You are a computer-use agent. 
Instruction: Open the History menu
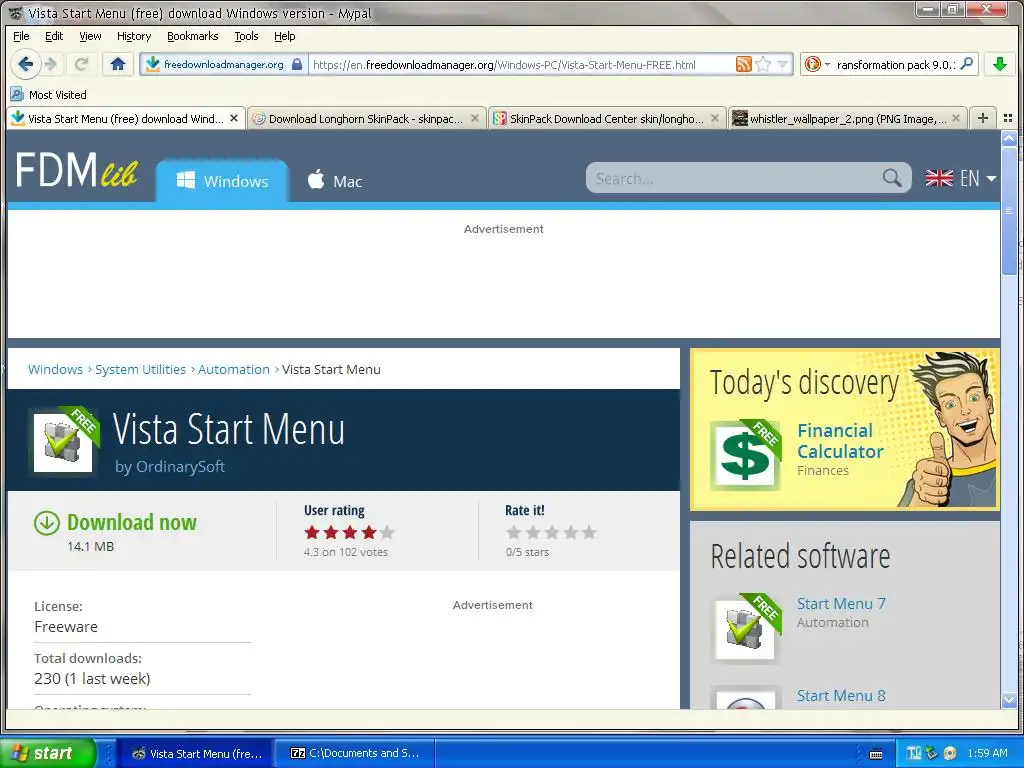click(134, 36)
